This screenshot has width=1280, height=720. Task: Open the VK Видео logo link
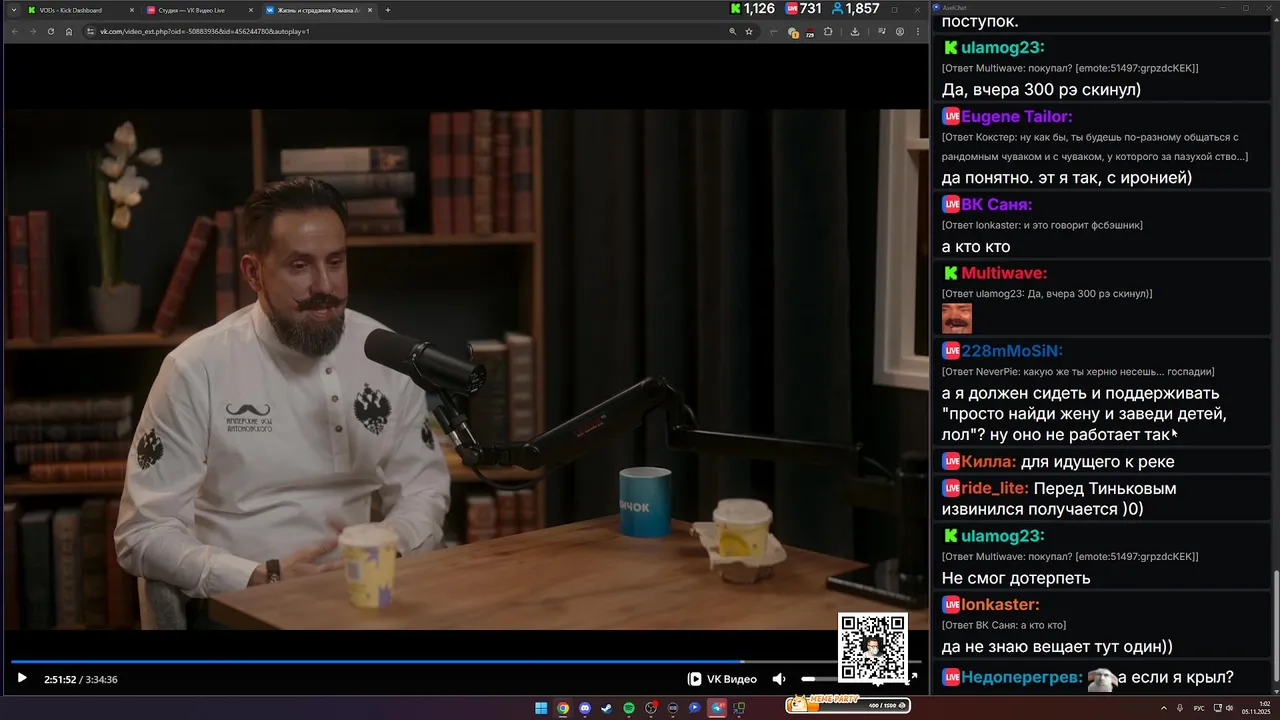(722, 679)
